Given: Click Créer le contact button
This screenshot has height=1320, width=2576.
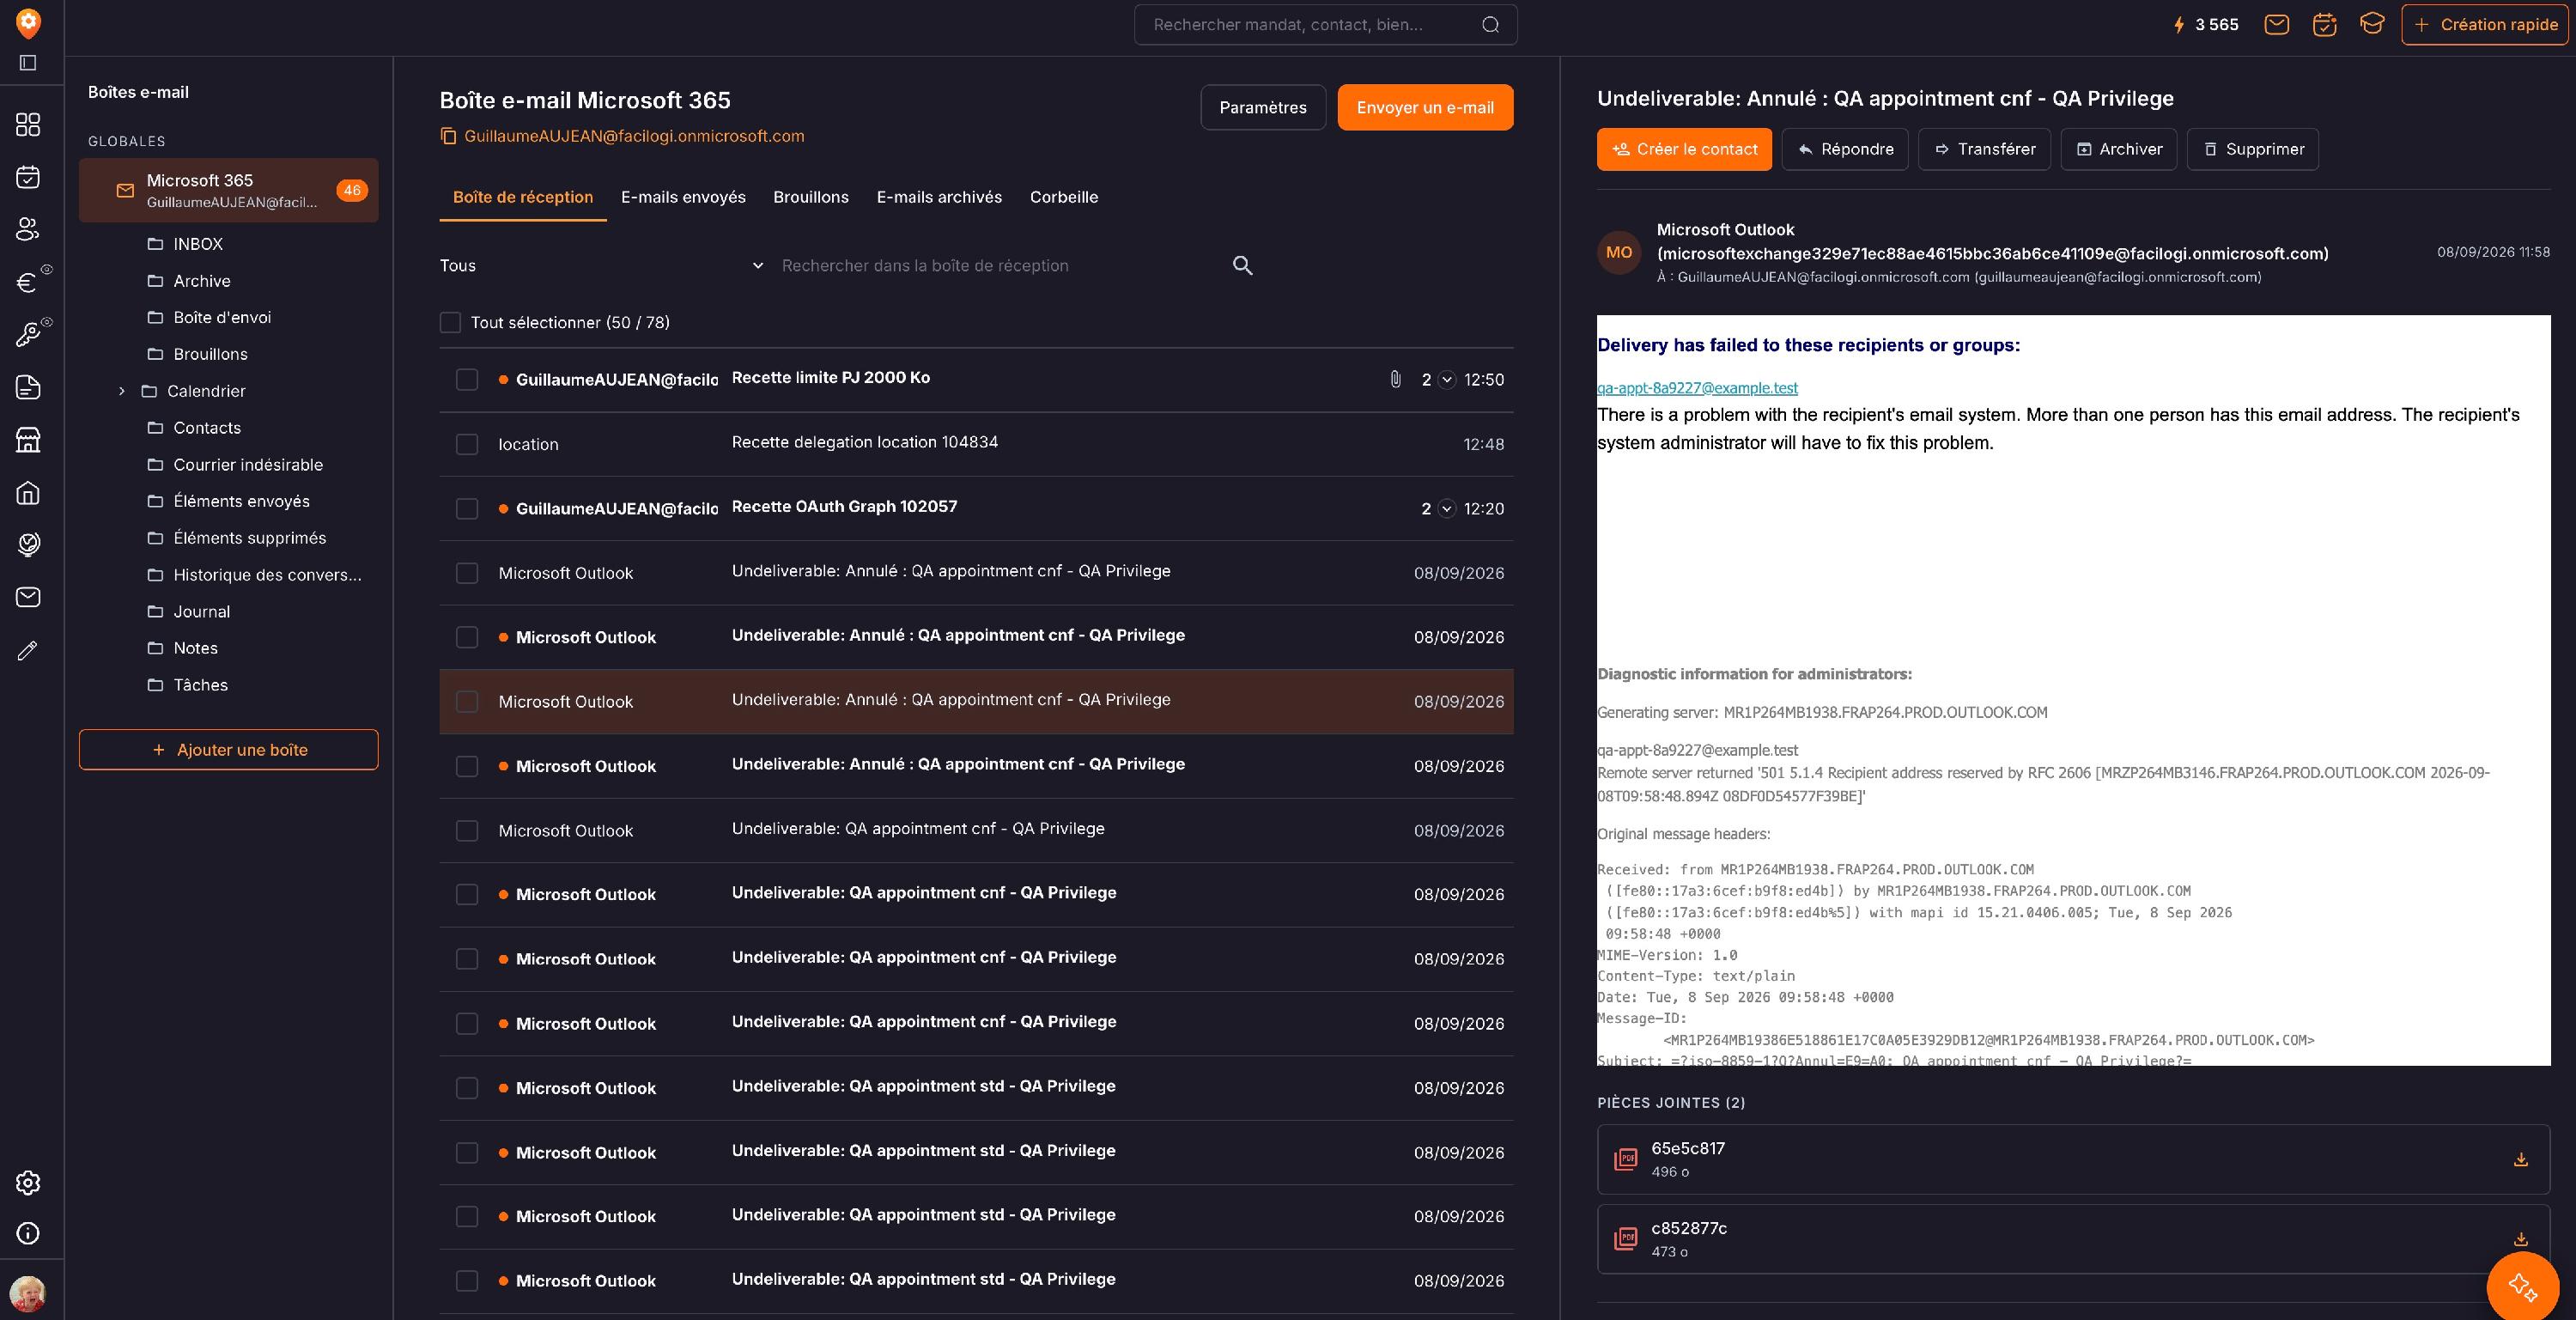Looking at the screenshot, I should 1684,149.
